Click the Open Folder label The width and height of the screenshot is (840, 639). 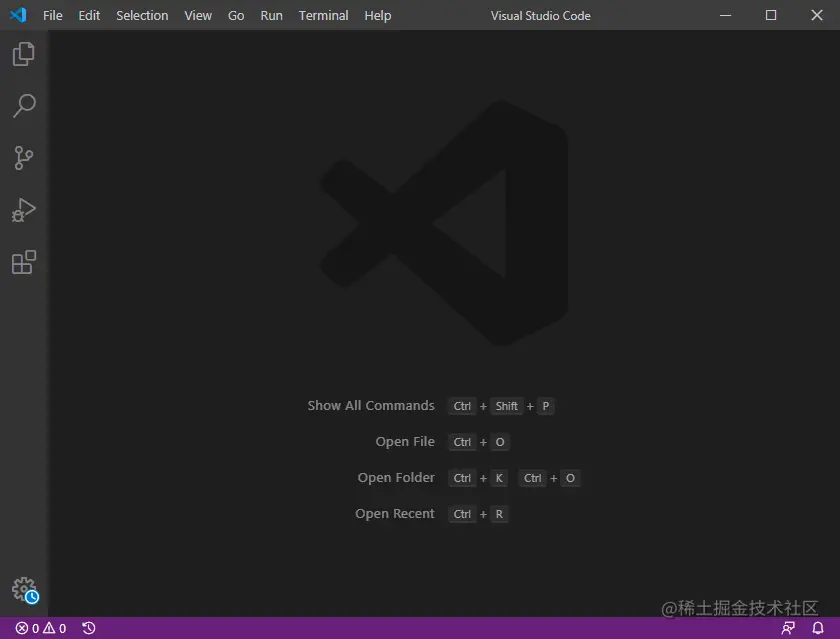click(396, 477)
